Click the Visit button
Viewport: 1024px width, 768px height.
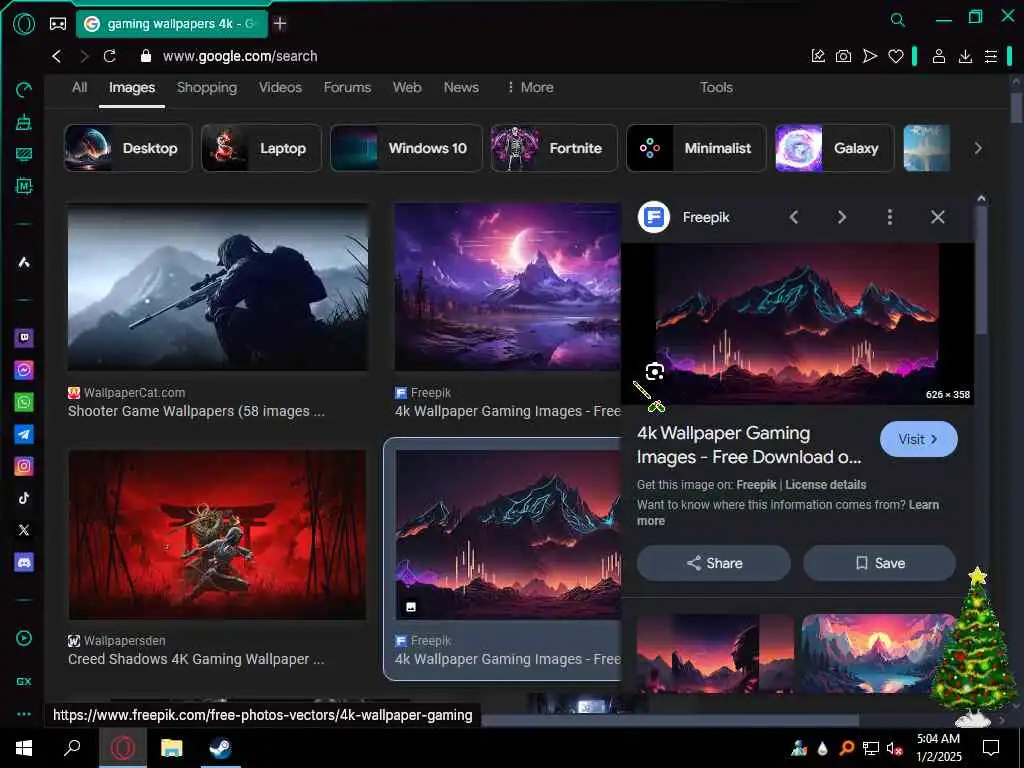pyautogui.click(x=918, y=439)
